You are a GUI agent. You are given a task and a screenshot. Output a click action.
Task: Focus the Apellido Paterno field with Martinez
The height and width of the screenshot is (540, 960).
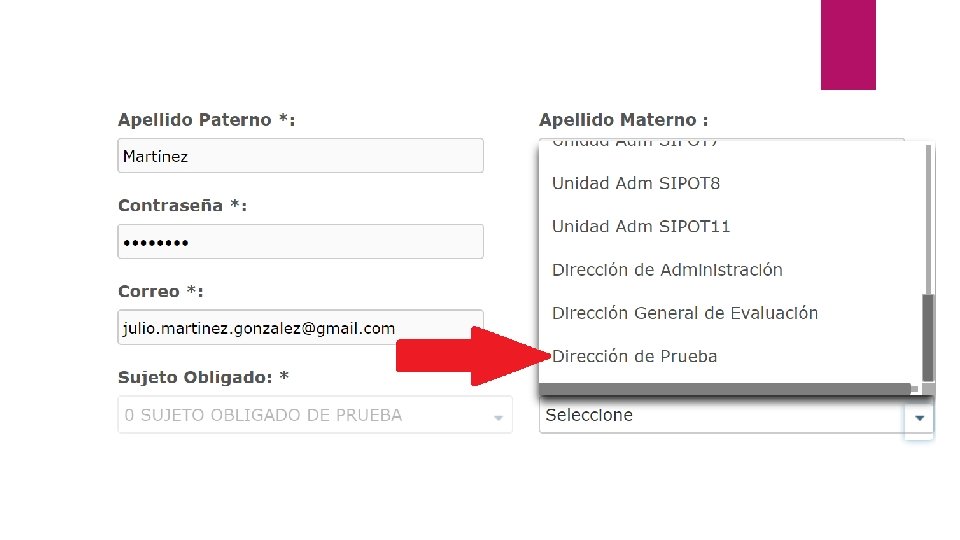[x=300, y=156]
